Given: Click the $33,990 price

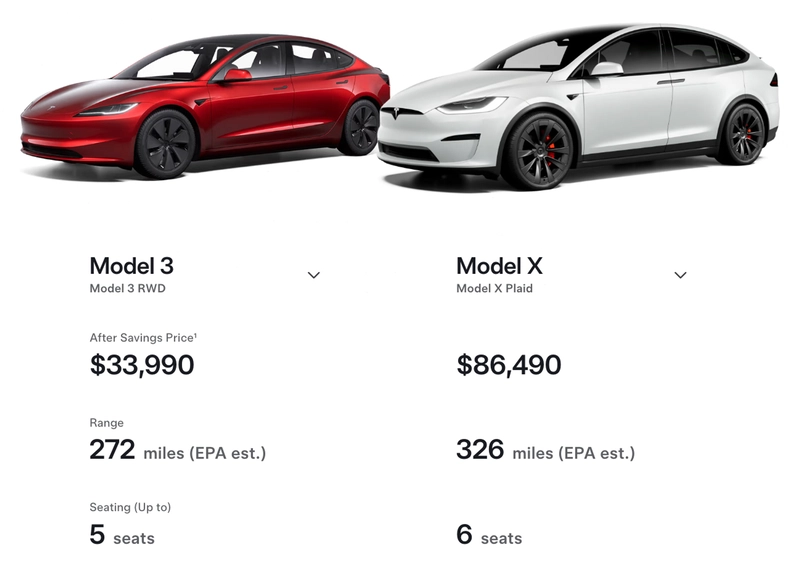Looking at the screenshot, I should click(142, 365).
